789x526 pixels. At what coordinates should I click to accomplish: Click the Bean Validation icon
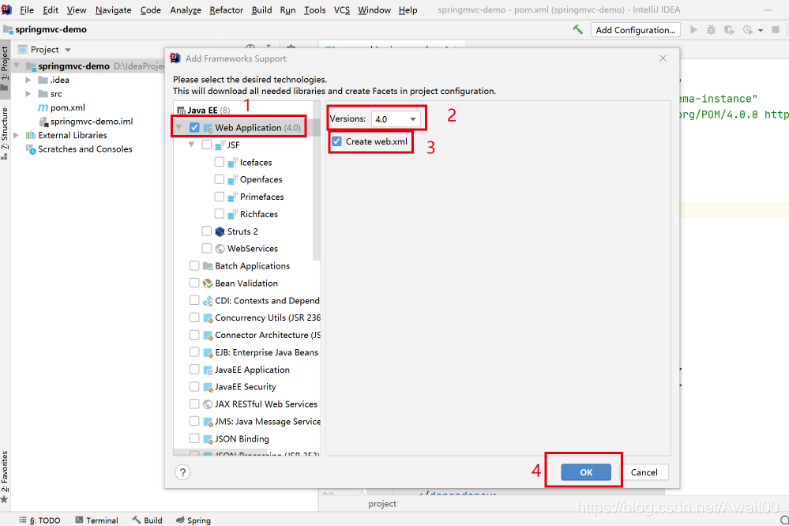207,283
